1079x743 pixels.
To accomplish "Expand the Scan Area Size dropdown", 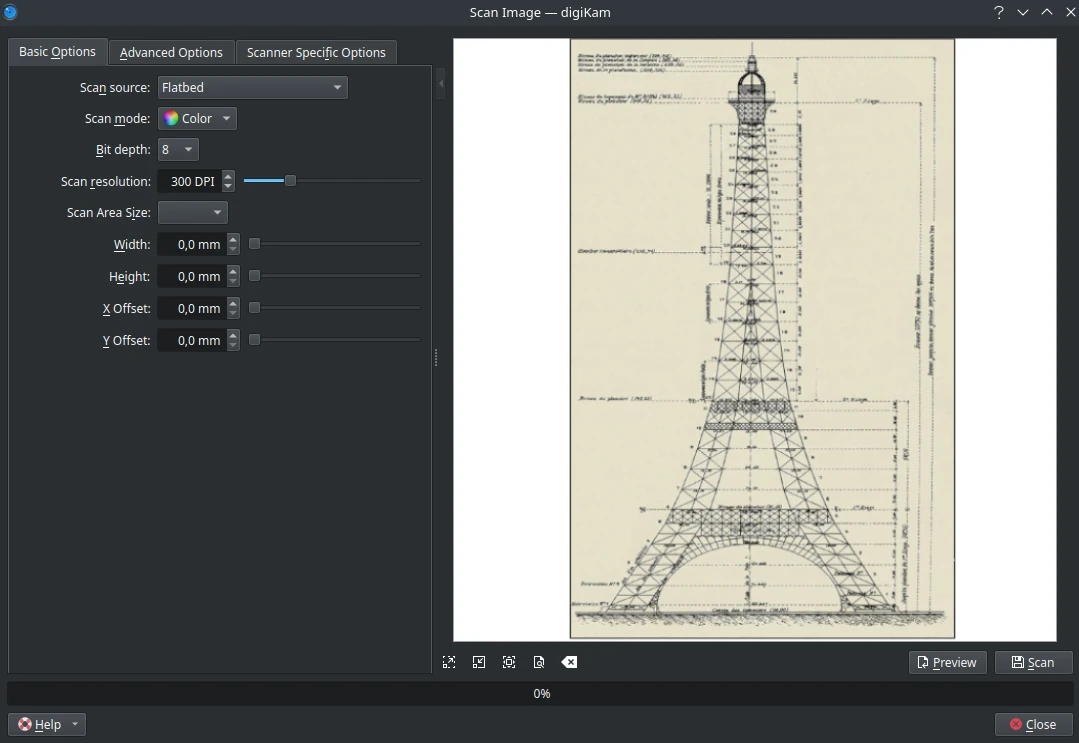I will (192, 212).
